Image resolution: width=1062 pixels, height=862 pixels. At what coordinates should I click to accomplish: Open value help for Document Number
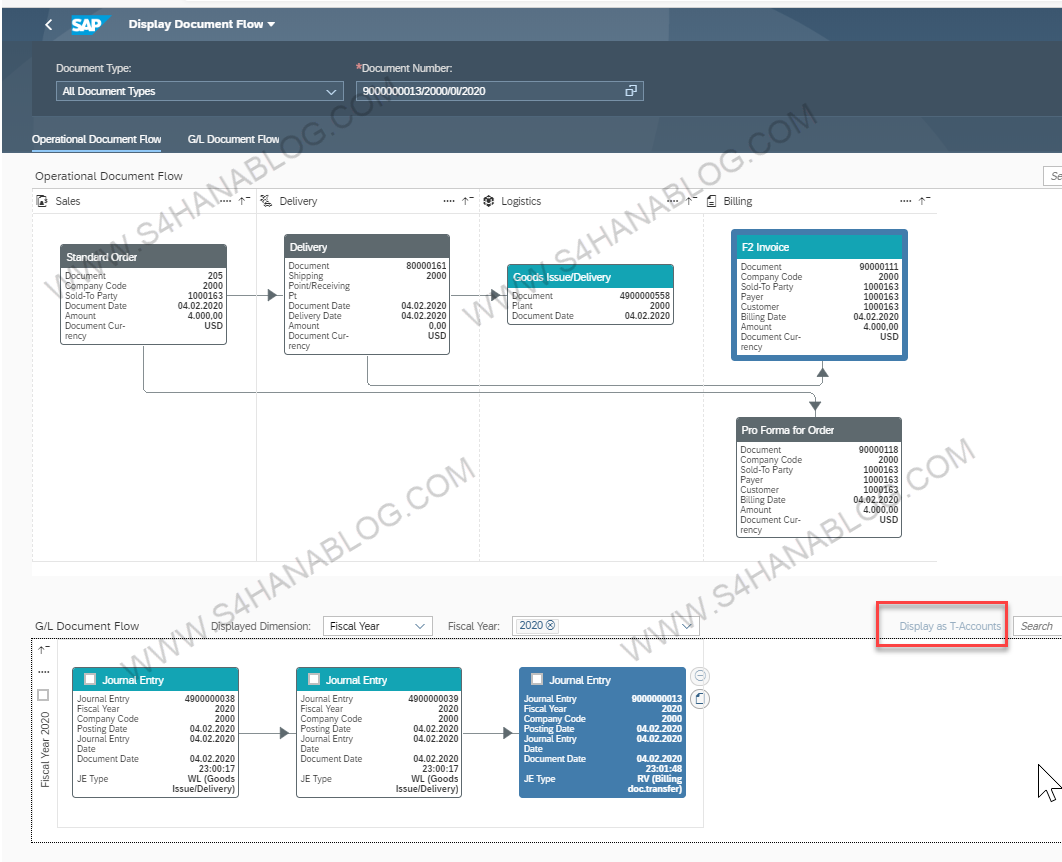pyautogui.click(x=631, y=91)
